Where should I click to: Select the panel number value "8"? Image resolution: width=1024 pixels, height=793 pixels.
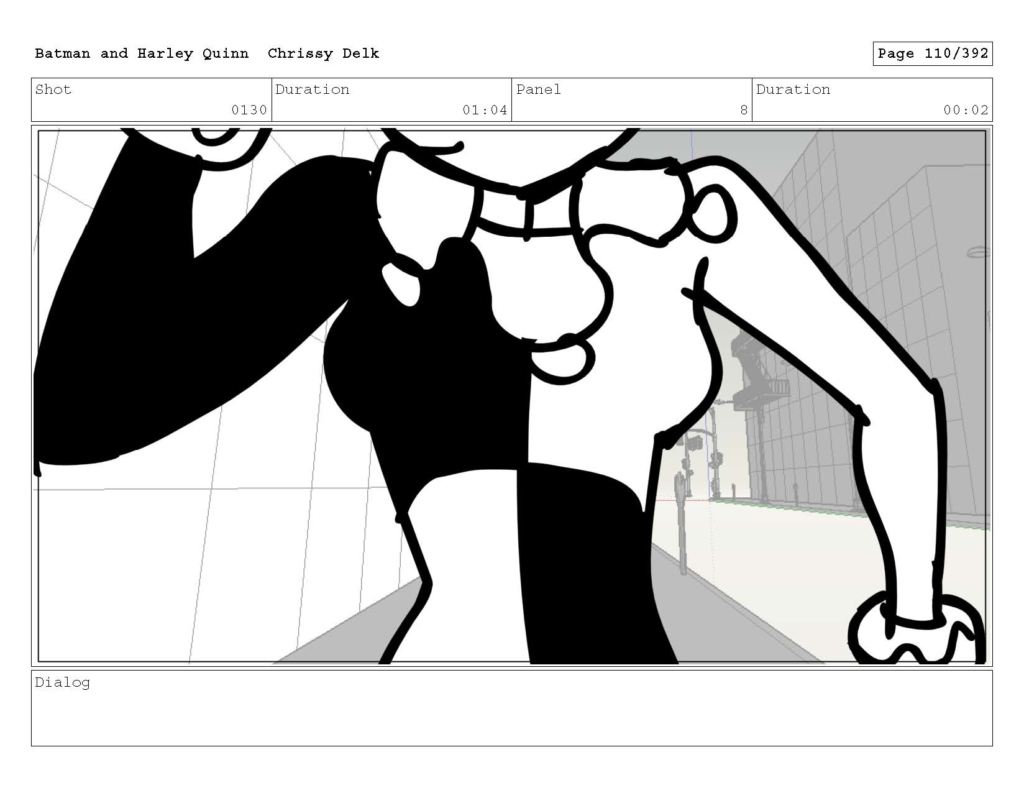tap(744, 110)
